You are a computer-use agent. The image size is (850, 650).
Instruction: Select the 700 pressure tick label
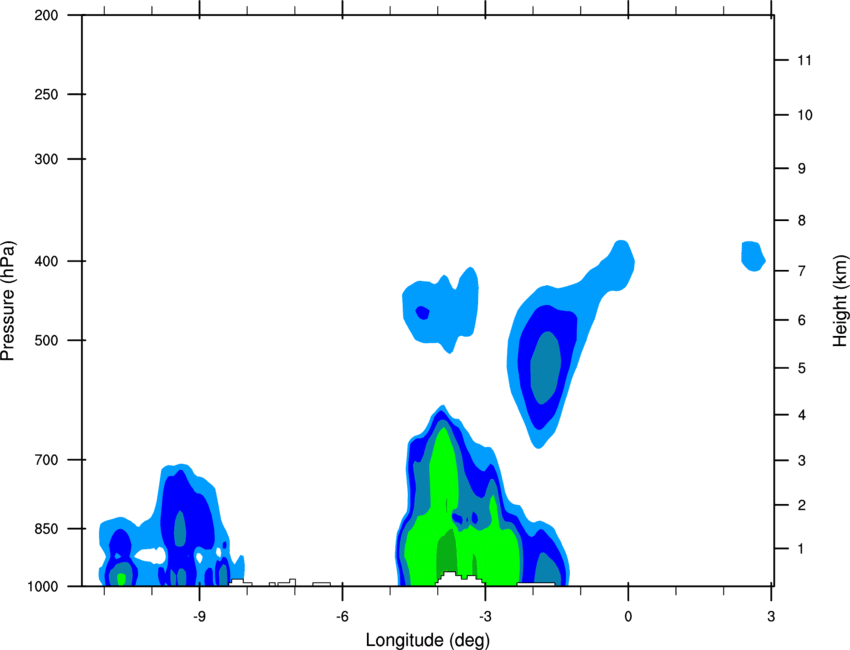[46, 460]
